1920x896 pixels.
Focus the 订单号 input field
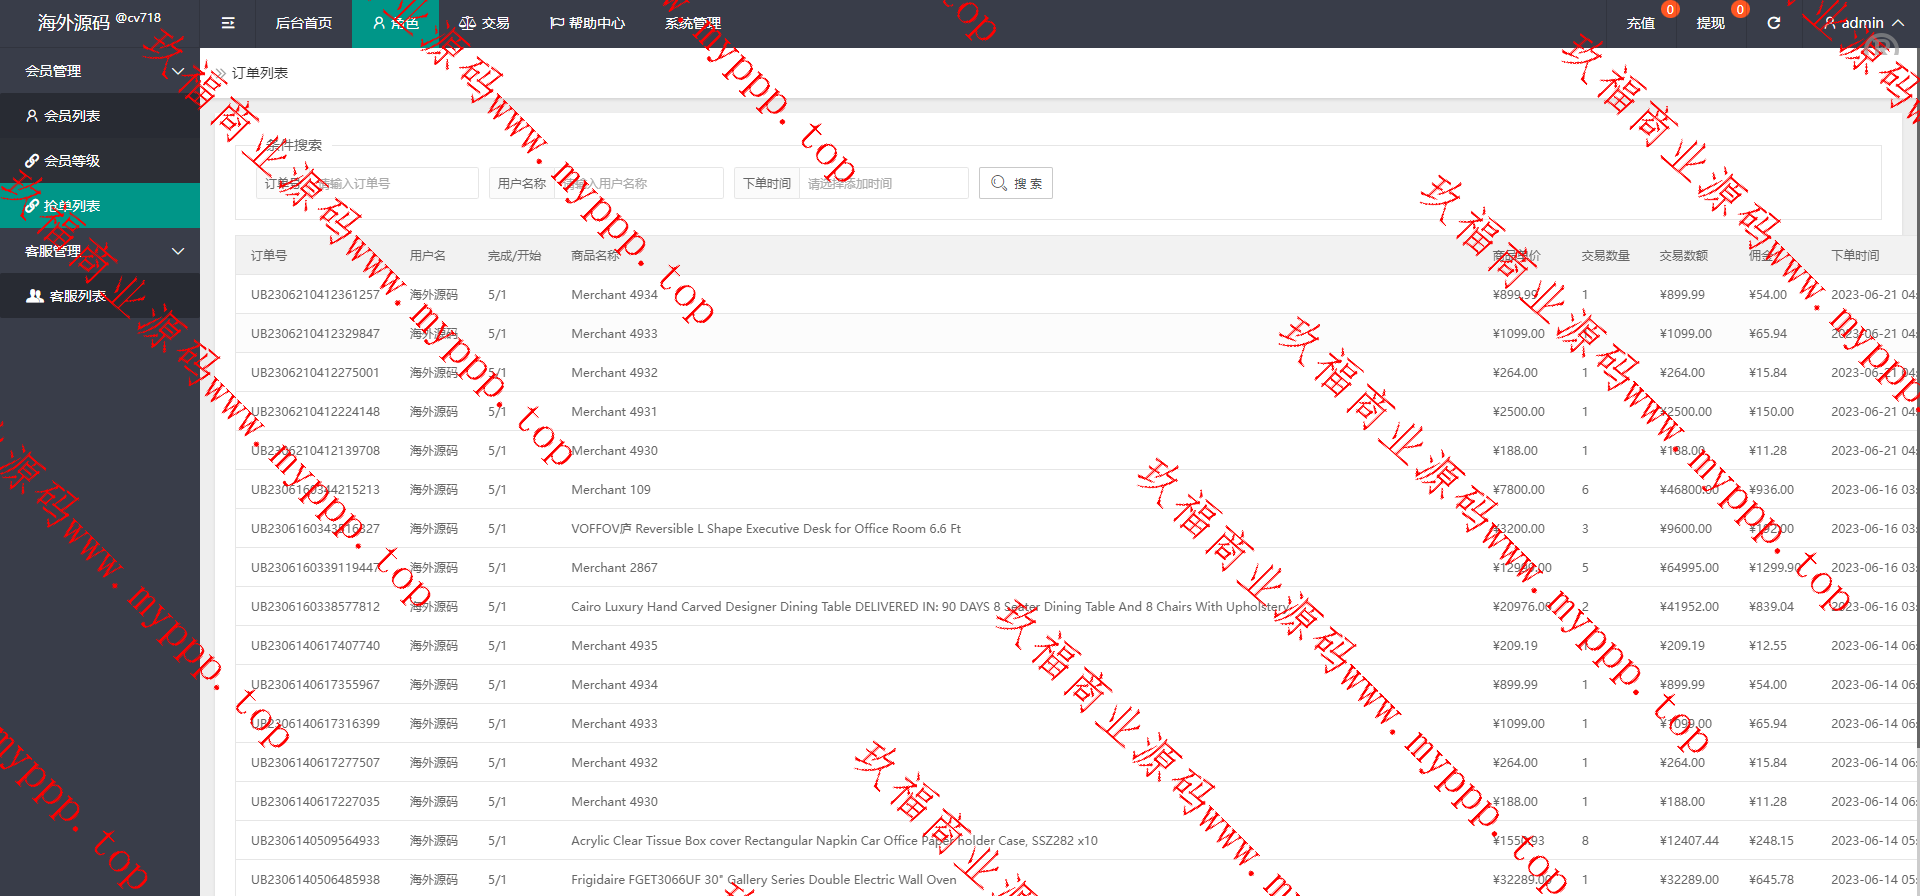tap(390, 184)
